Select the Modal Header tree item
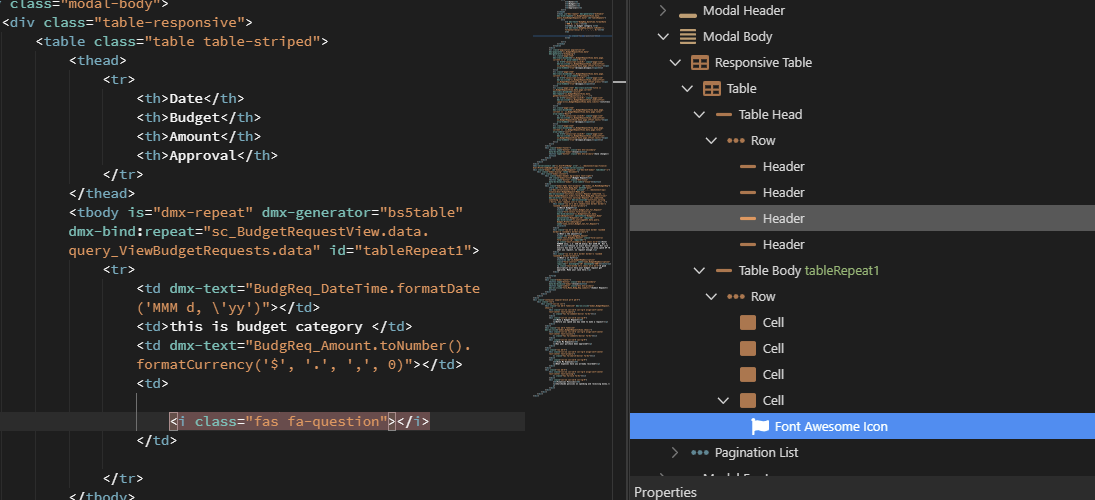 (x=744, y=11)
